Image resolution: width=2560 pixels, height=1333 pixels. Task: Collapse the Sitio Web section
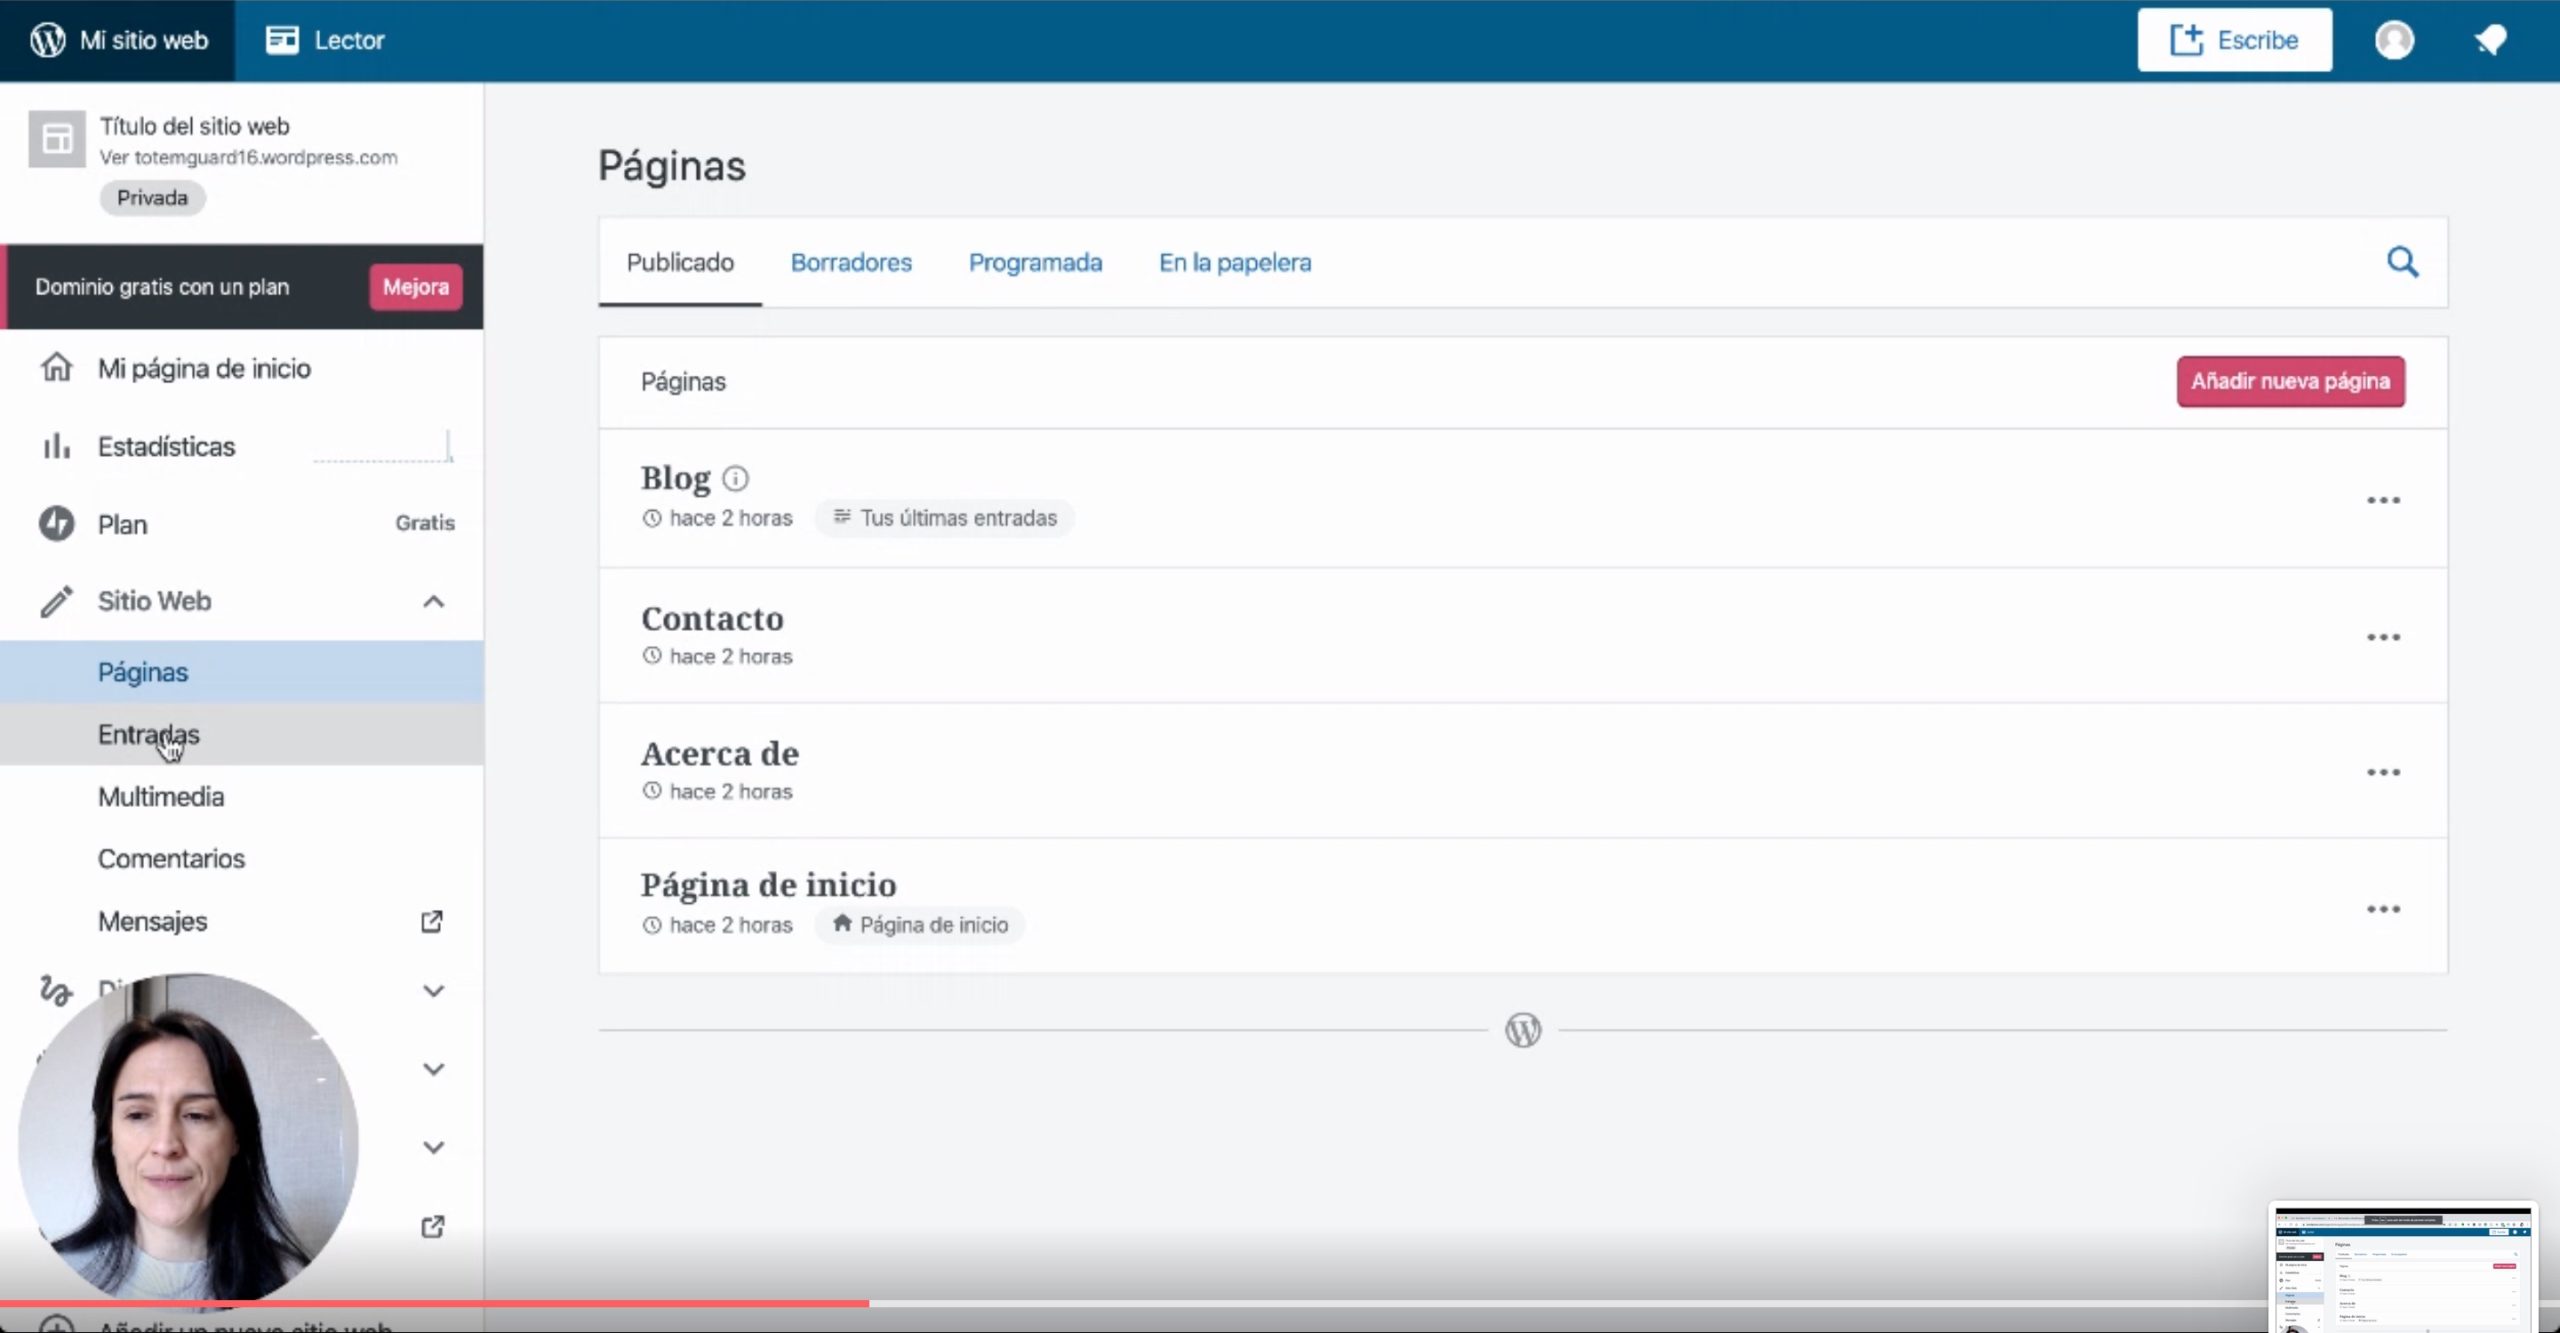434,601
